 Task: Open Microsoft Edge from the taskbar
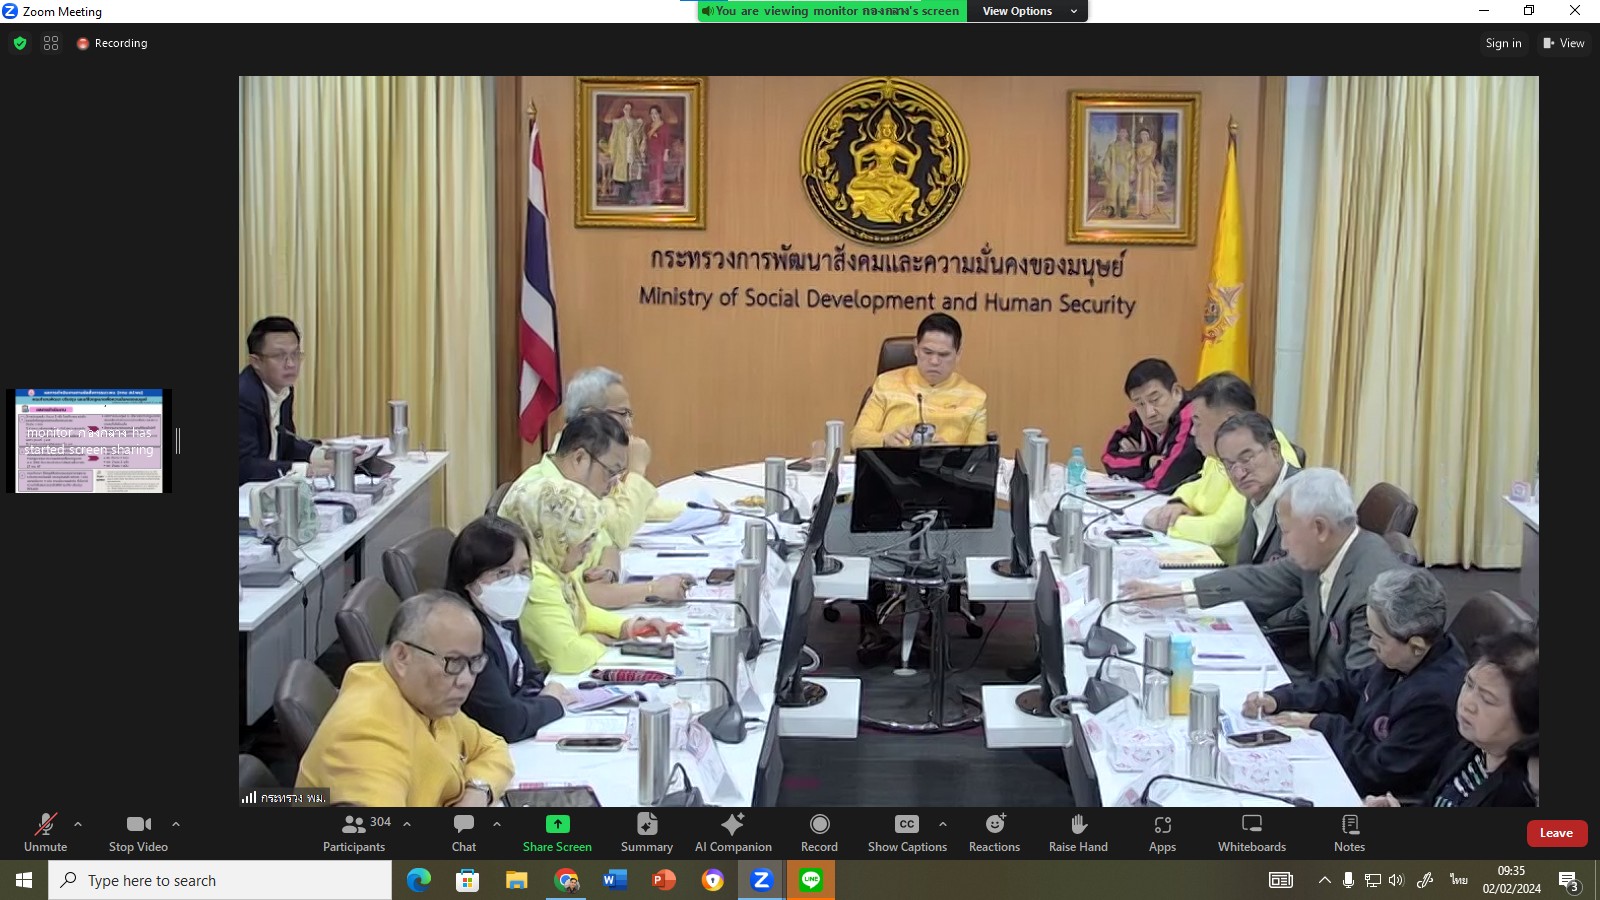[x=418, y=880]
